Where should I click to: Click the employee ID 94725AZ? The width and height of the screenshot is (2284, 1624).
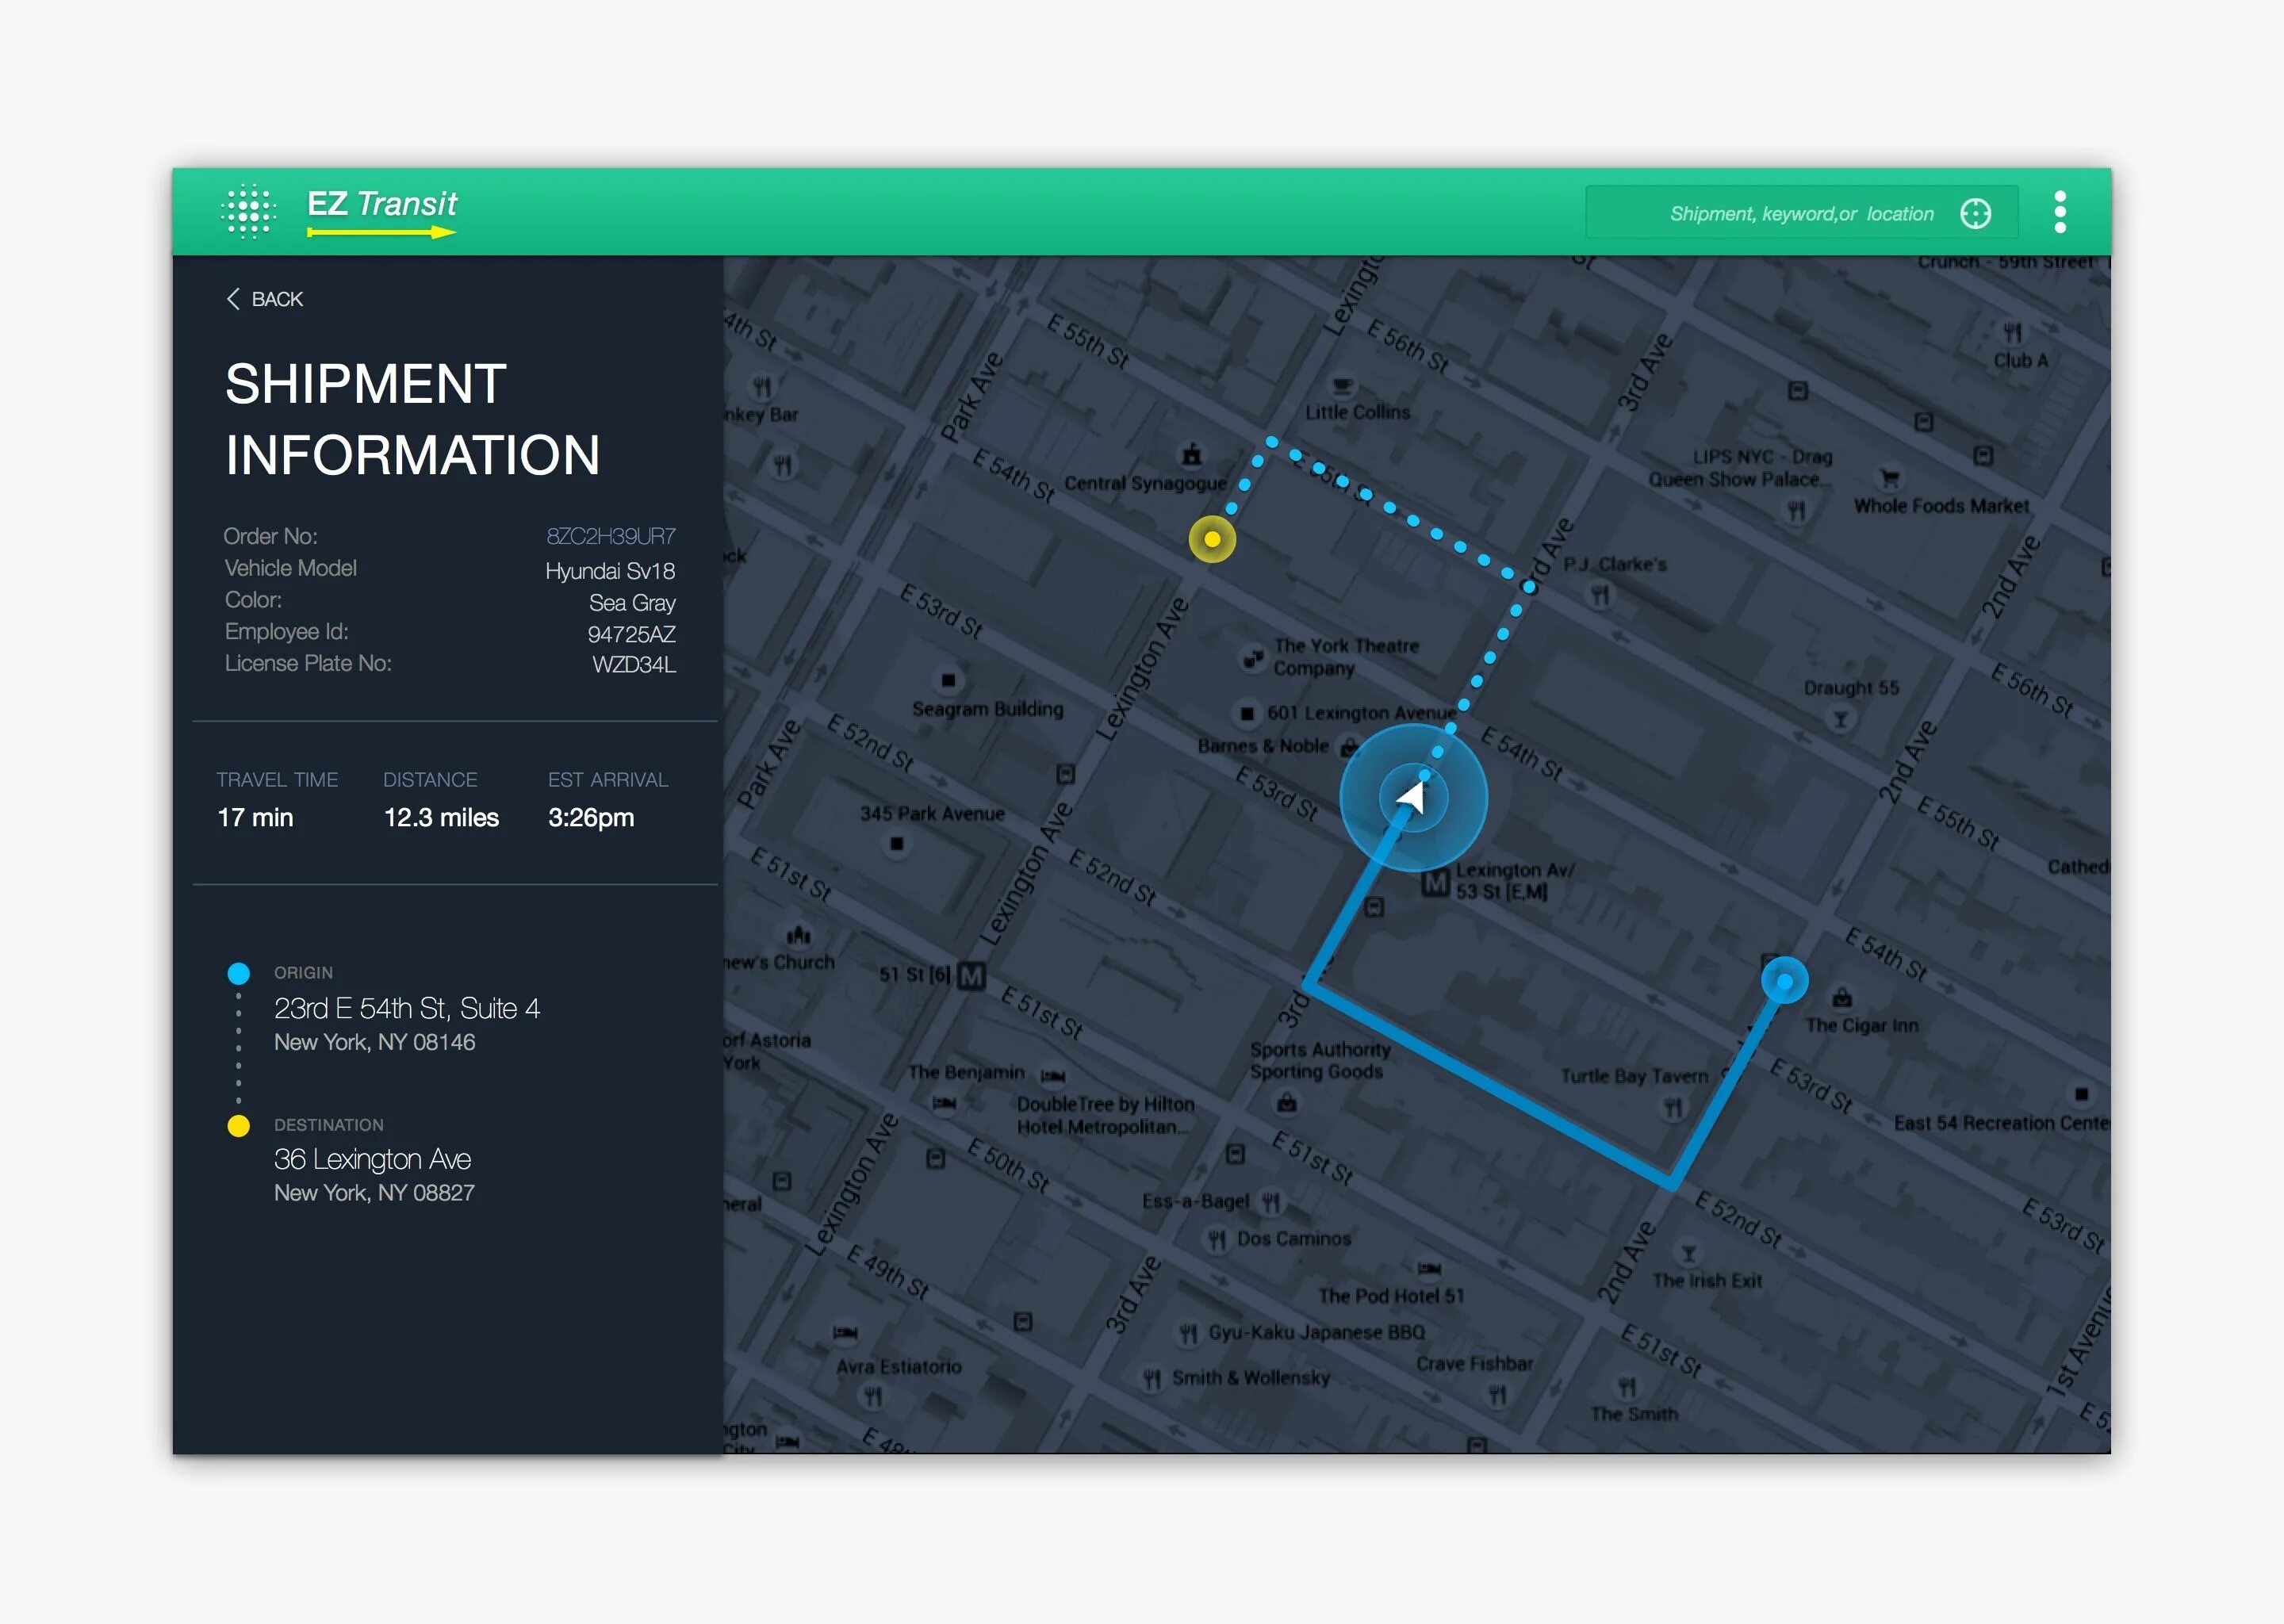[x=632, y=634]
